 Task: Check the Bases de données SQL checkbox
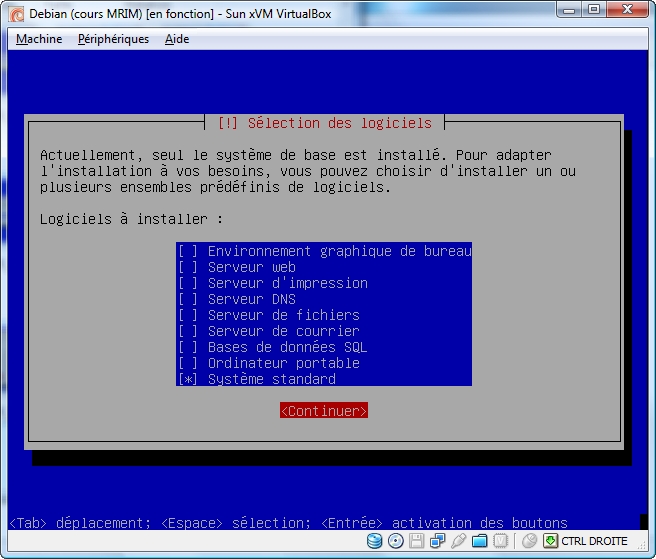point(187,347)
